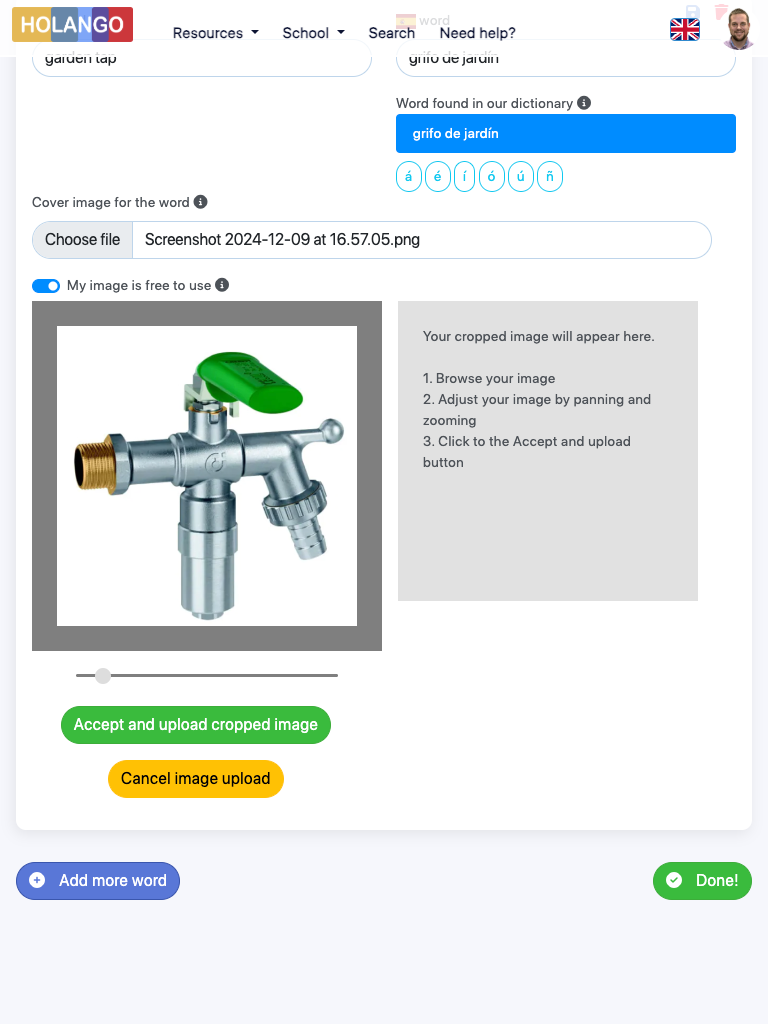The height and width of the screenshot is (1024, 768).
Task: Insert the á accented character
Action: point(409,176)
